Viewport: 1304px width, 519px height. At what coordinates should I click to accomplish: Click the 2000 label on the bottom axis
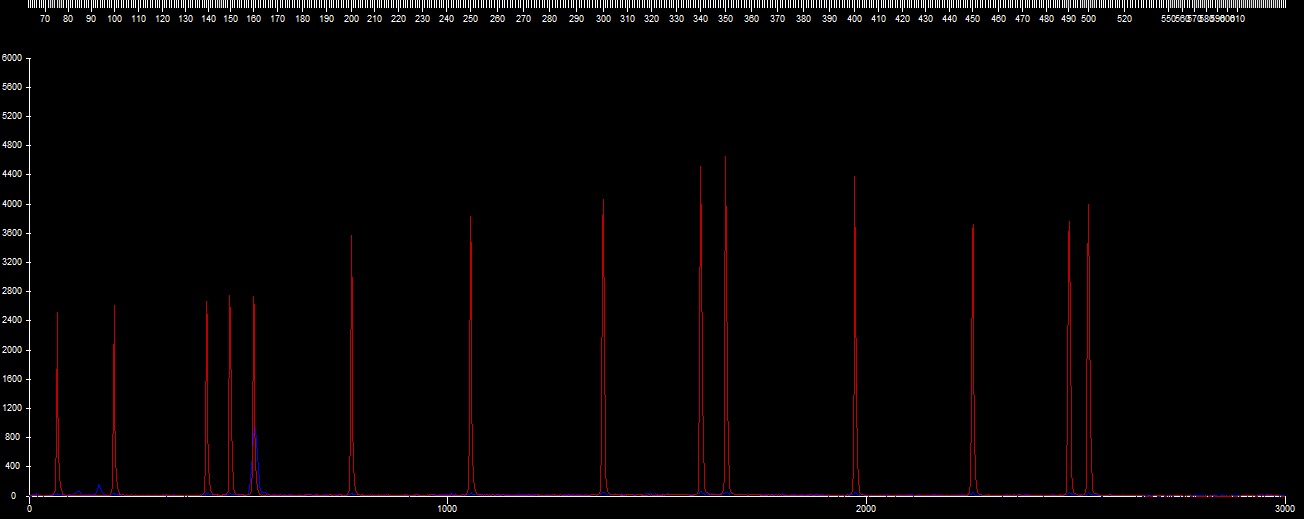pyautogui.click(x=866, y=509)
